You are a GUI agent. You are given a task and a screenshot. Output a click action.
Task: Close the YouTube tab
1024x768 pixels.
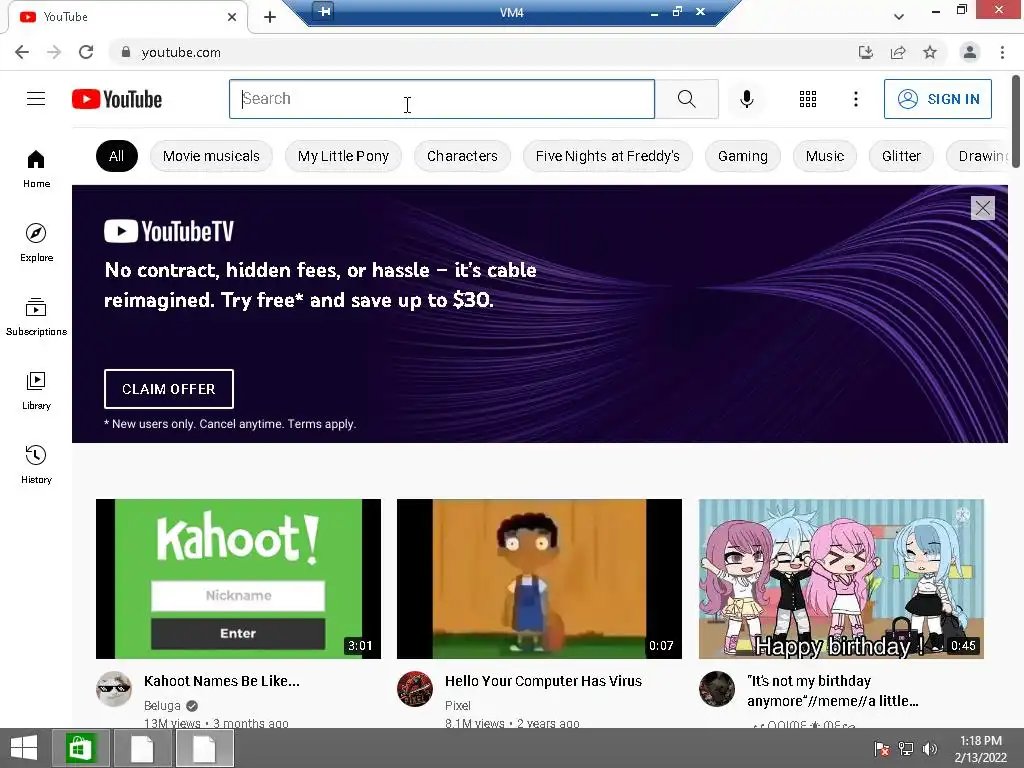point(232,17)
